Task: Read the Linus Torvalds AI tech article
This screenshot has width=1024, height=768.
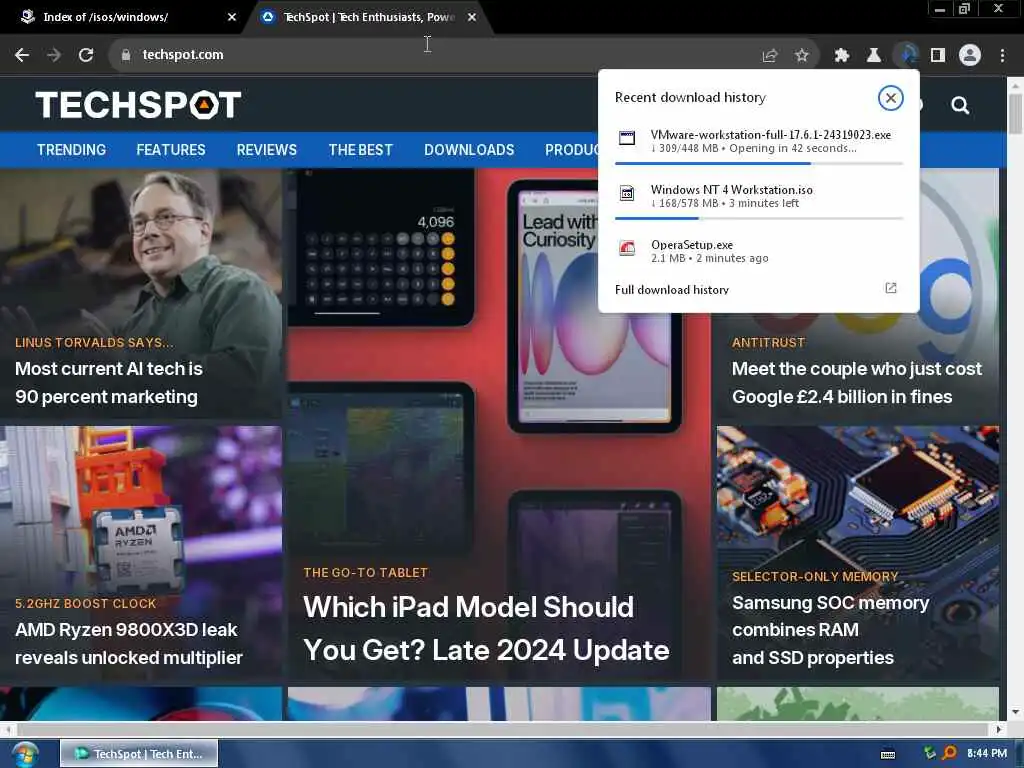Action: (x=108, y=383)
